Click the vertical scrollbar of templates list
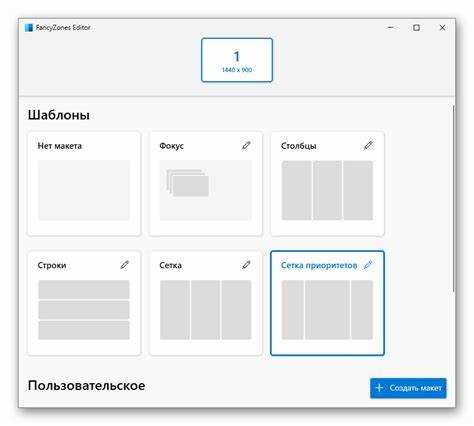 coord(453,199)
